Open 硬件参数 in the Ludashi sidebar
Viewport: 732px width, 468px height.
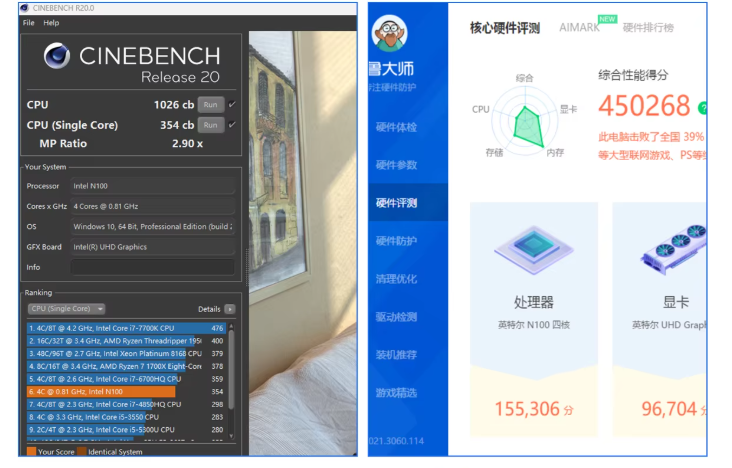pos(396,165)
